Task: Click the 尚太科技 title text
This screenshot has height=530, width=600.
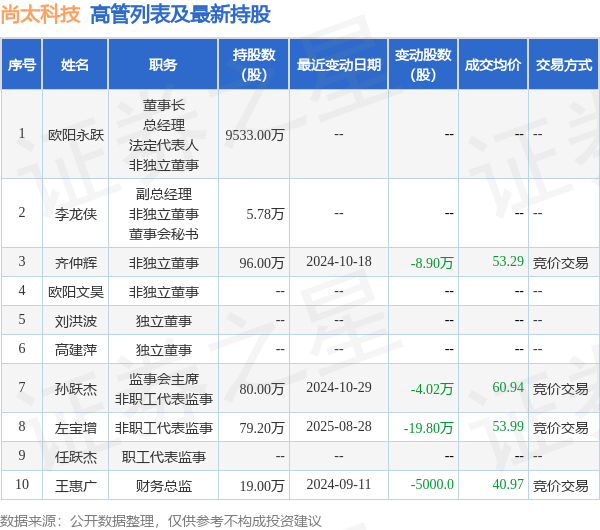Action: (x=41, y=15)
